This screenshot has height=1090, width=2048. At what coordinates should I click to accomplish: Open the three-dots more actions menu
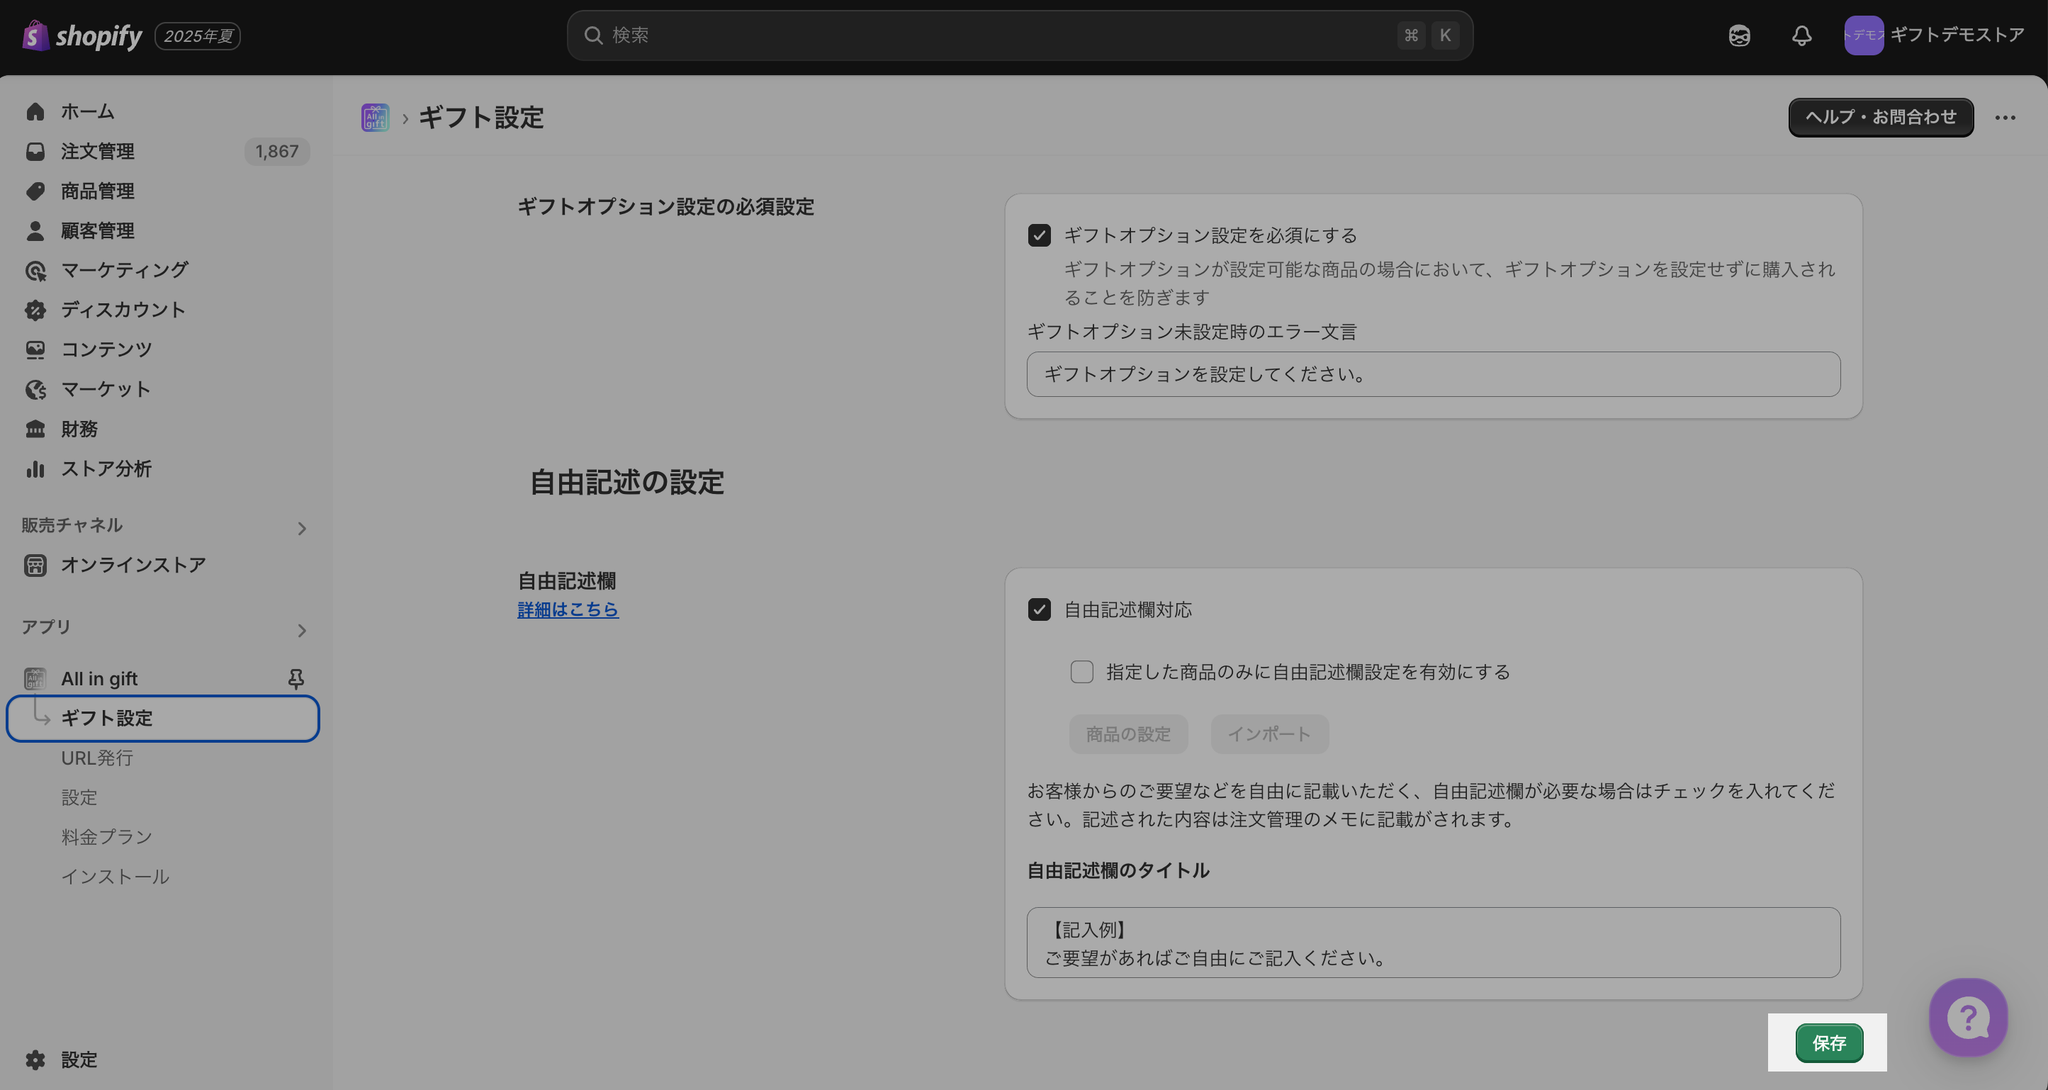coord(2005,118)
